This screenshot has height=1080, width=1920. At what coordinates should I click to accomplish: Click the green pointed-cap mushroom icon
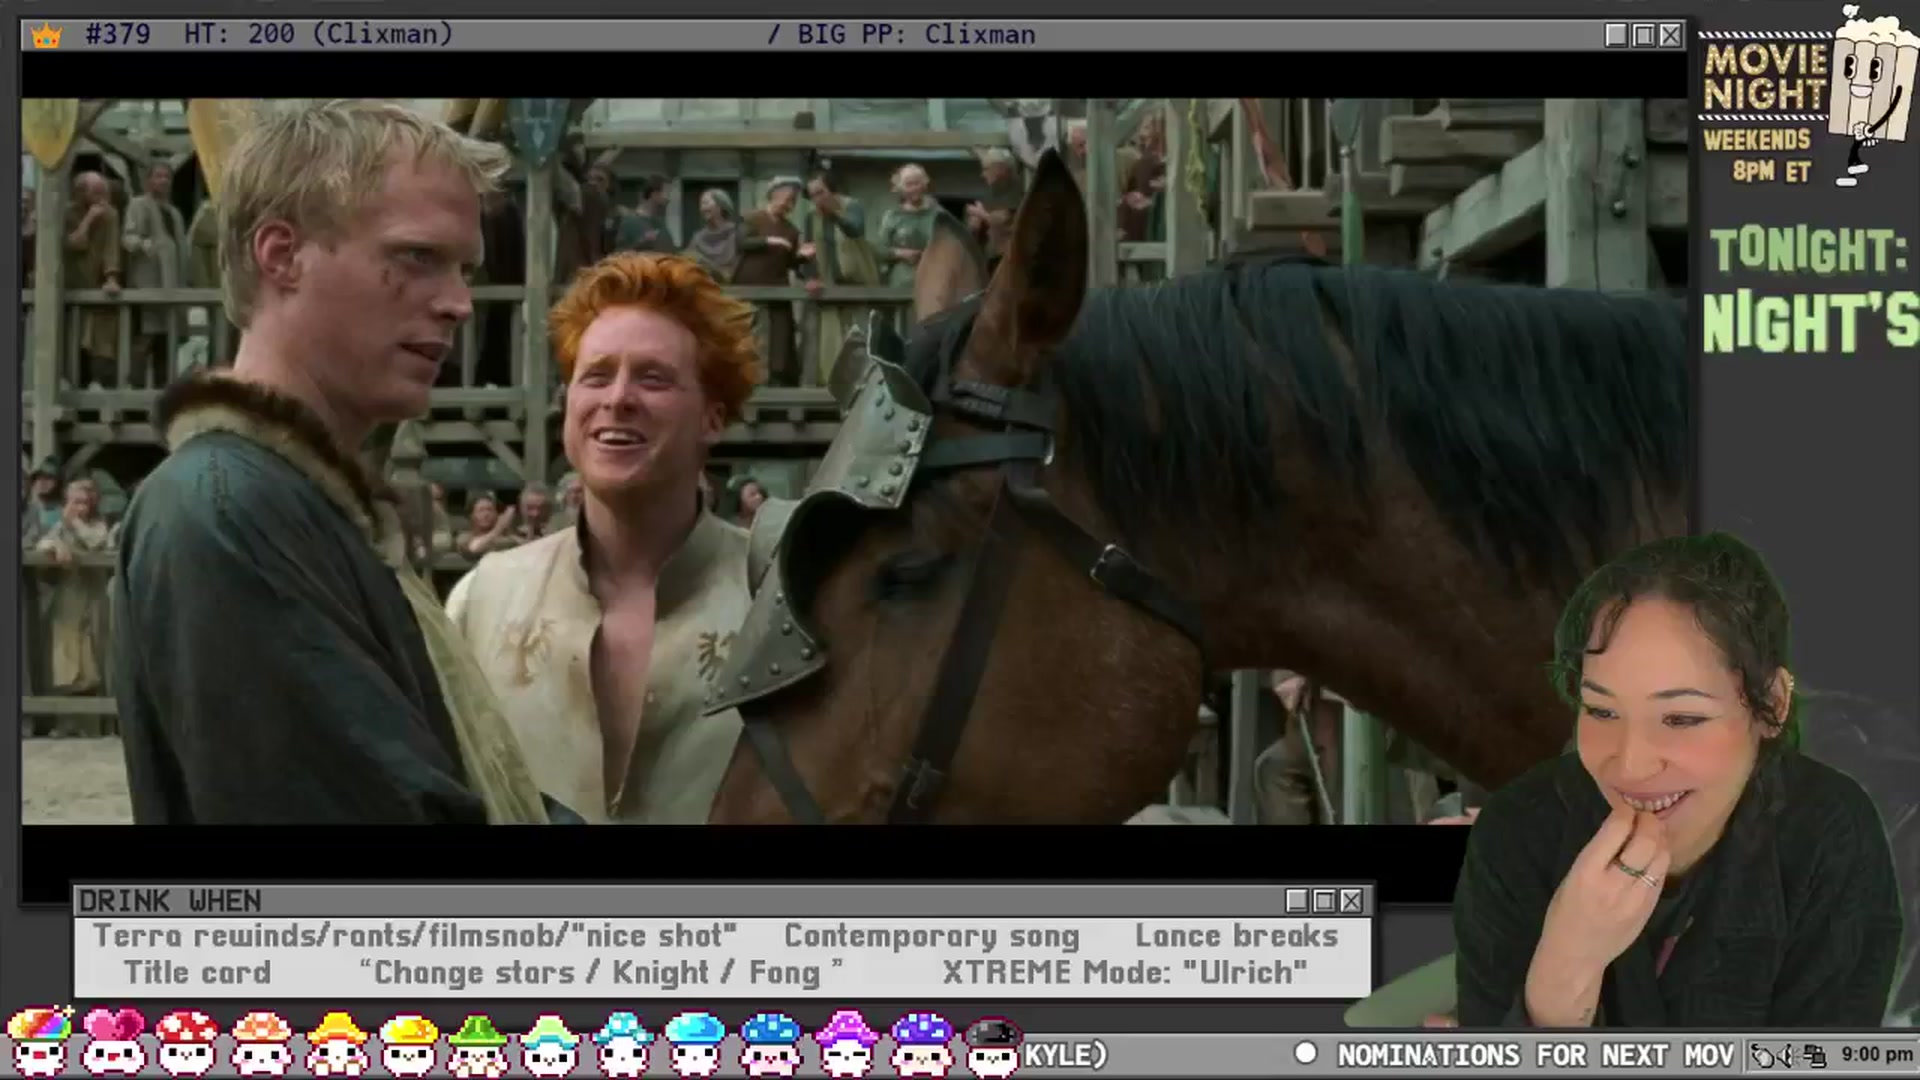pos(477,1044)
